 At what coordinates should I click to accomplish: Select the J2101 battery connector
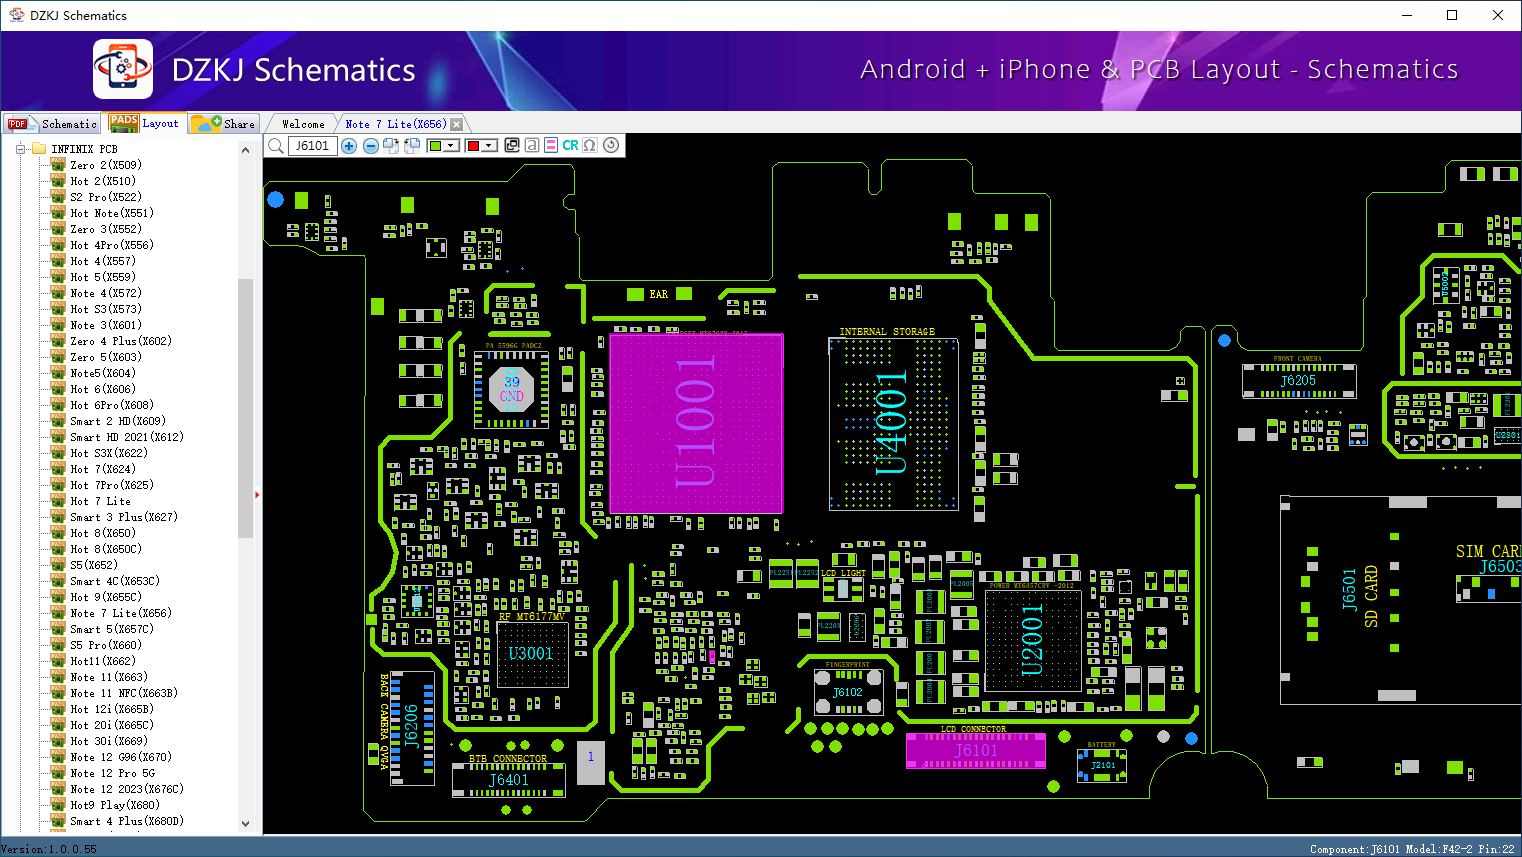(1102, 766)
